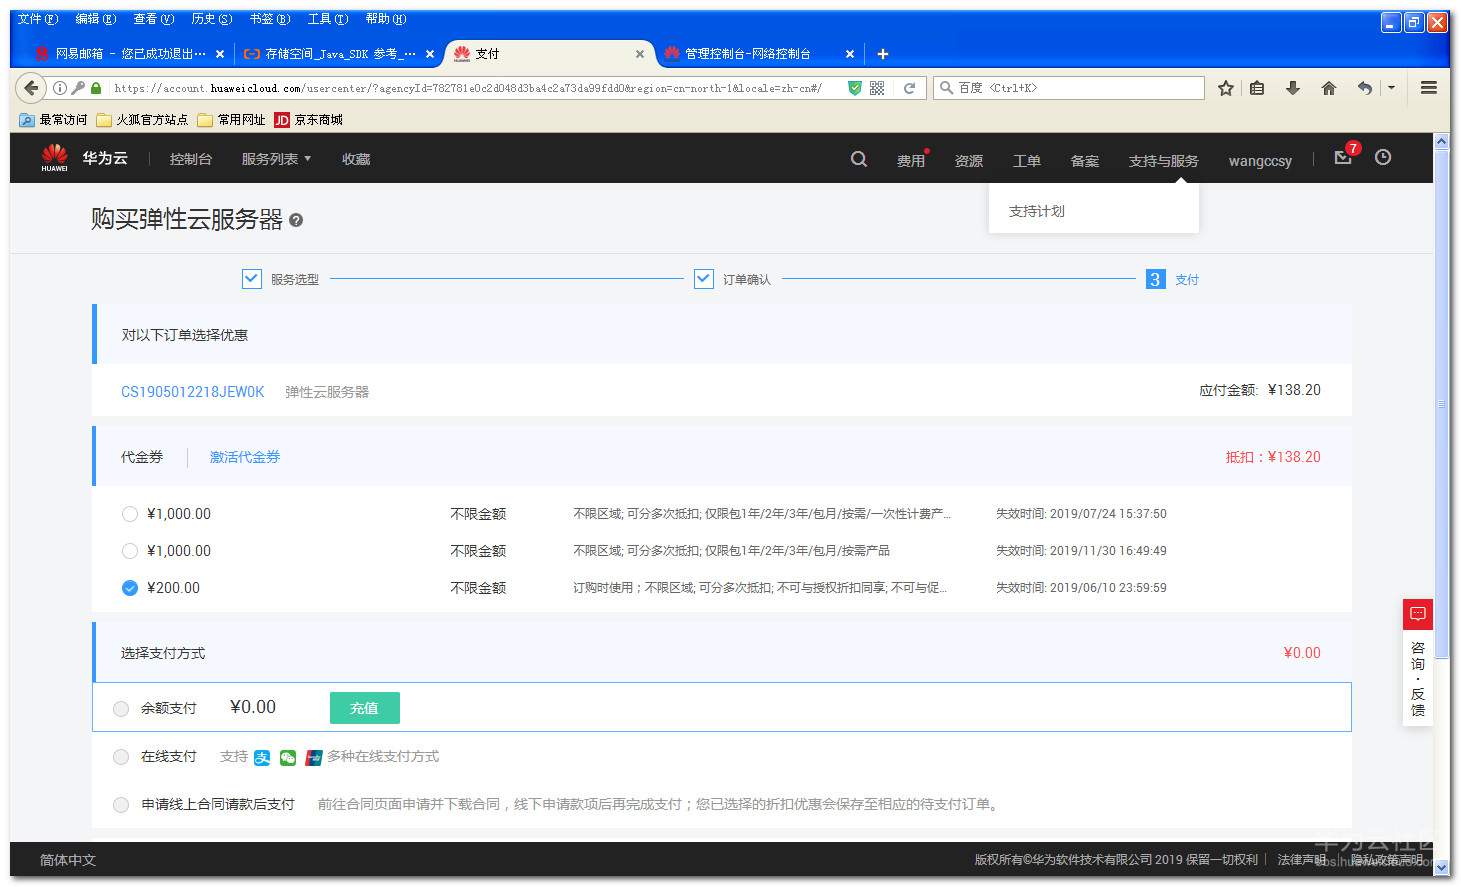This screenshot has height=887, width=1461.
Task: Open the 工单 header link
Action: click(1027, 160)
